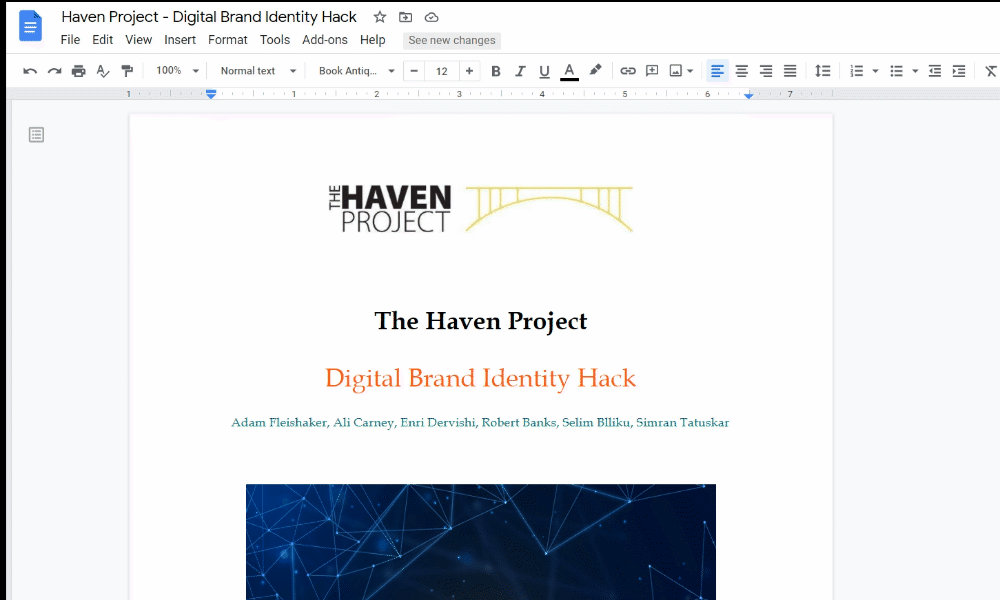Select the Paint format roller icon
The height and width of the screenshot is (600, 1000).
pyautogui.click(x=127, y=71)
